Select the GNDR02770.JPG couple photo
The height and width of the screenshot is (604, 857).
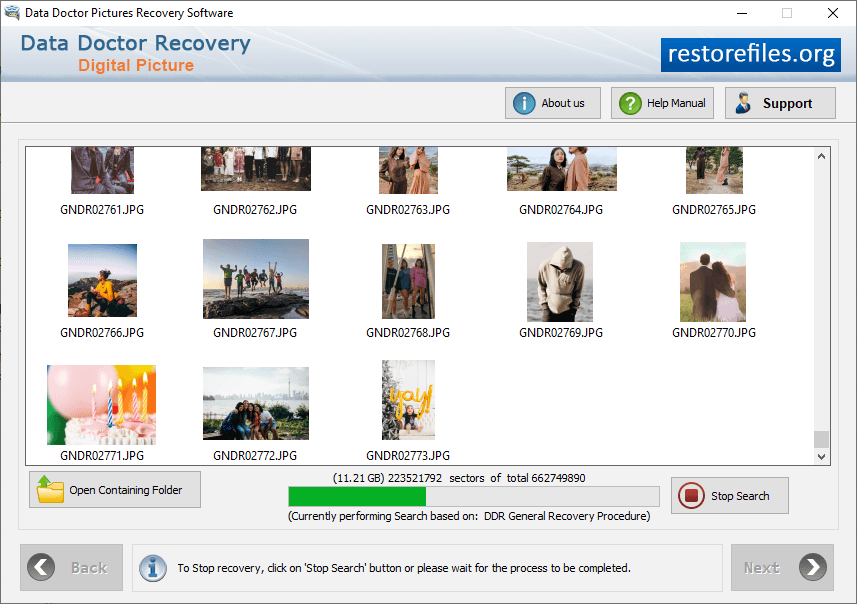point(713,282)
